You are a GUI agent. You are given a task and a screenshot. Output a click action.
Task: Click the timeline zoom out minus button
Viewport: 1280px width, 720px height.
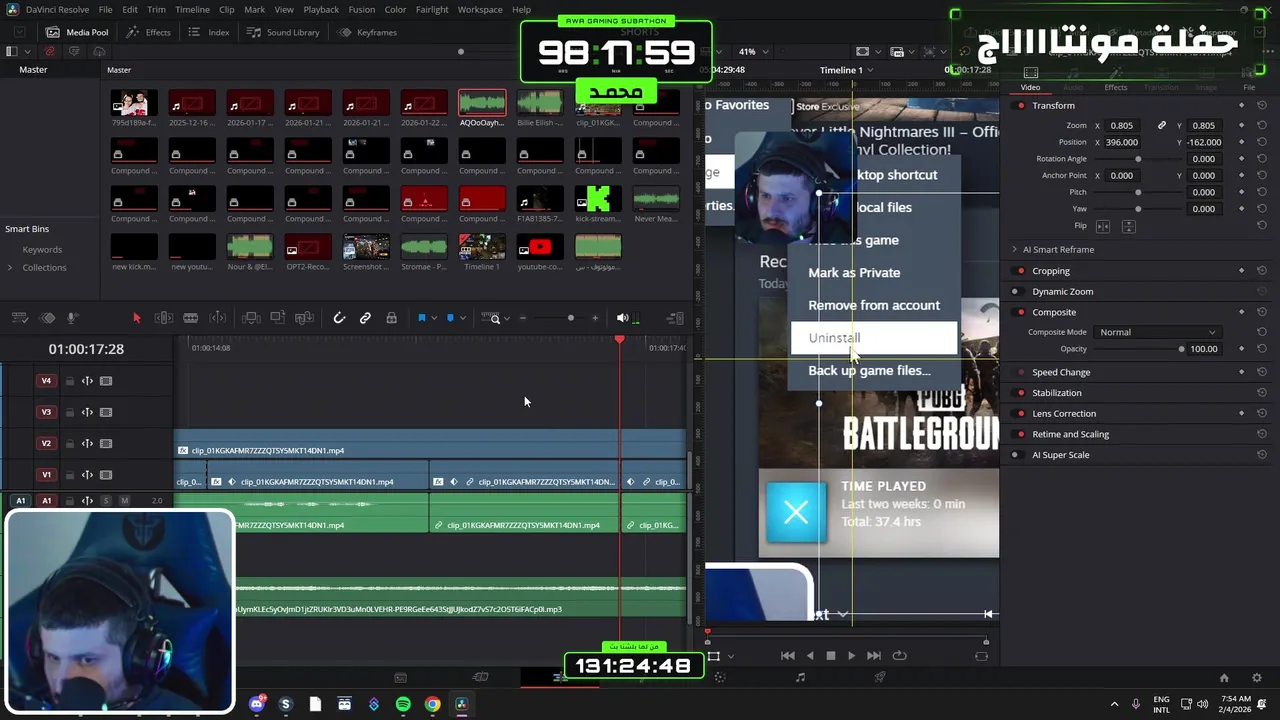(522, 318)
